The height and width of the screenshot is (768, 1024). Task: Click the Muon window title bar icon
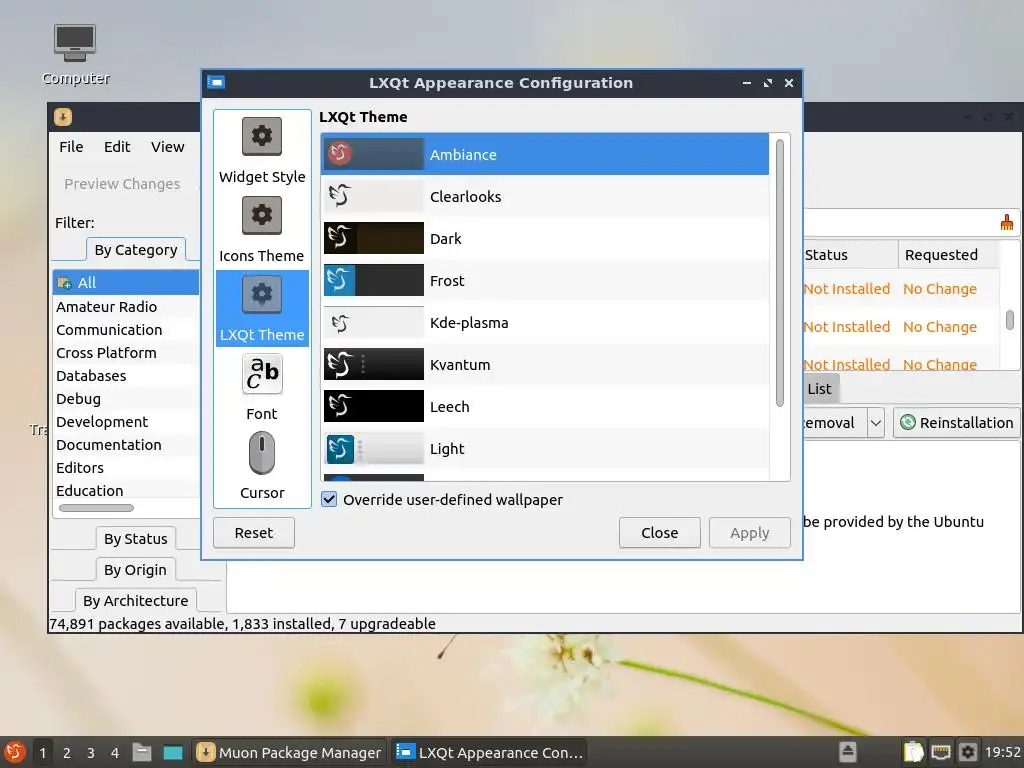tap(63, 117)
